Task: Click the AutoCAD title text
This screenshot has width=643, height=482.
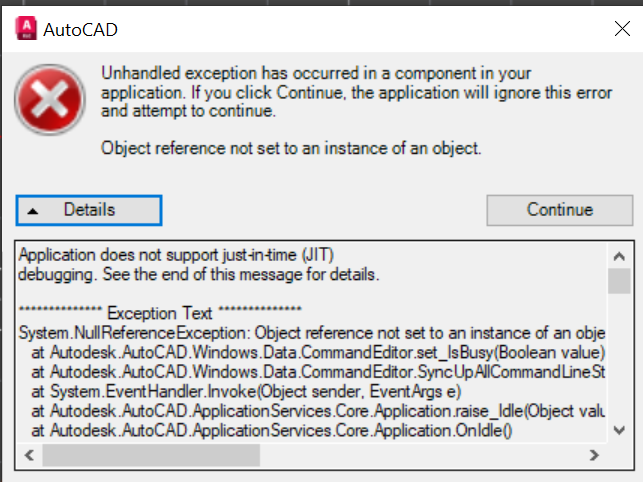Action: coord(80,29)
